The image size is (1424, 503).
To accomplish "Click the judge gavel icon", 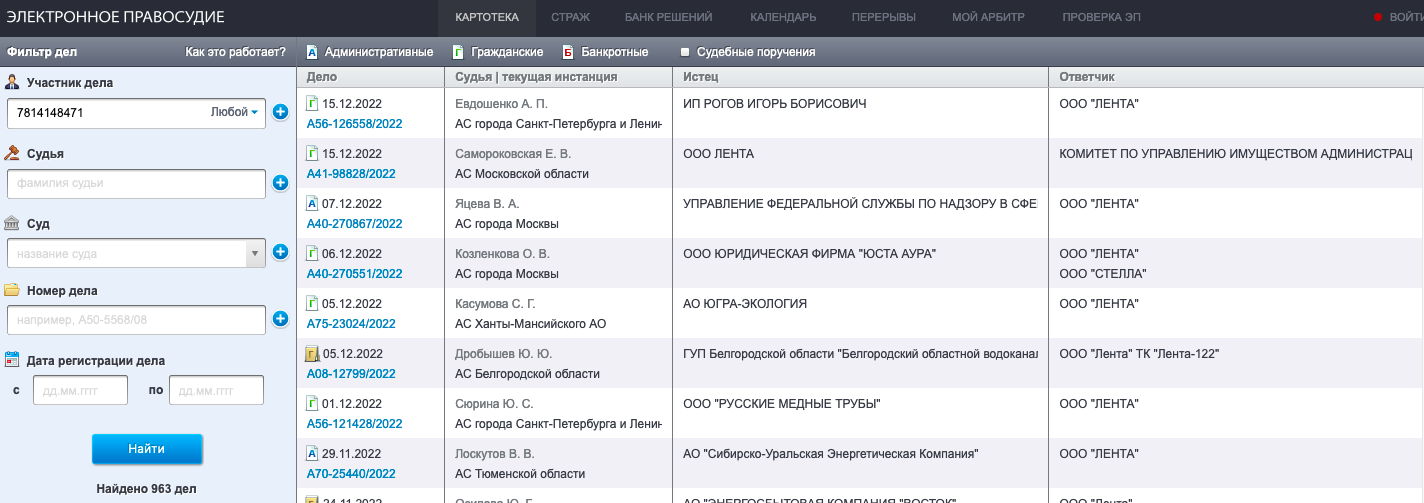I will click(12, 153).
